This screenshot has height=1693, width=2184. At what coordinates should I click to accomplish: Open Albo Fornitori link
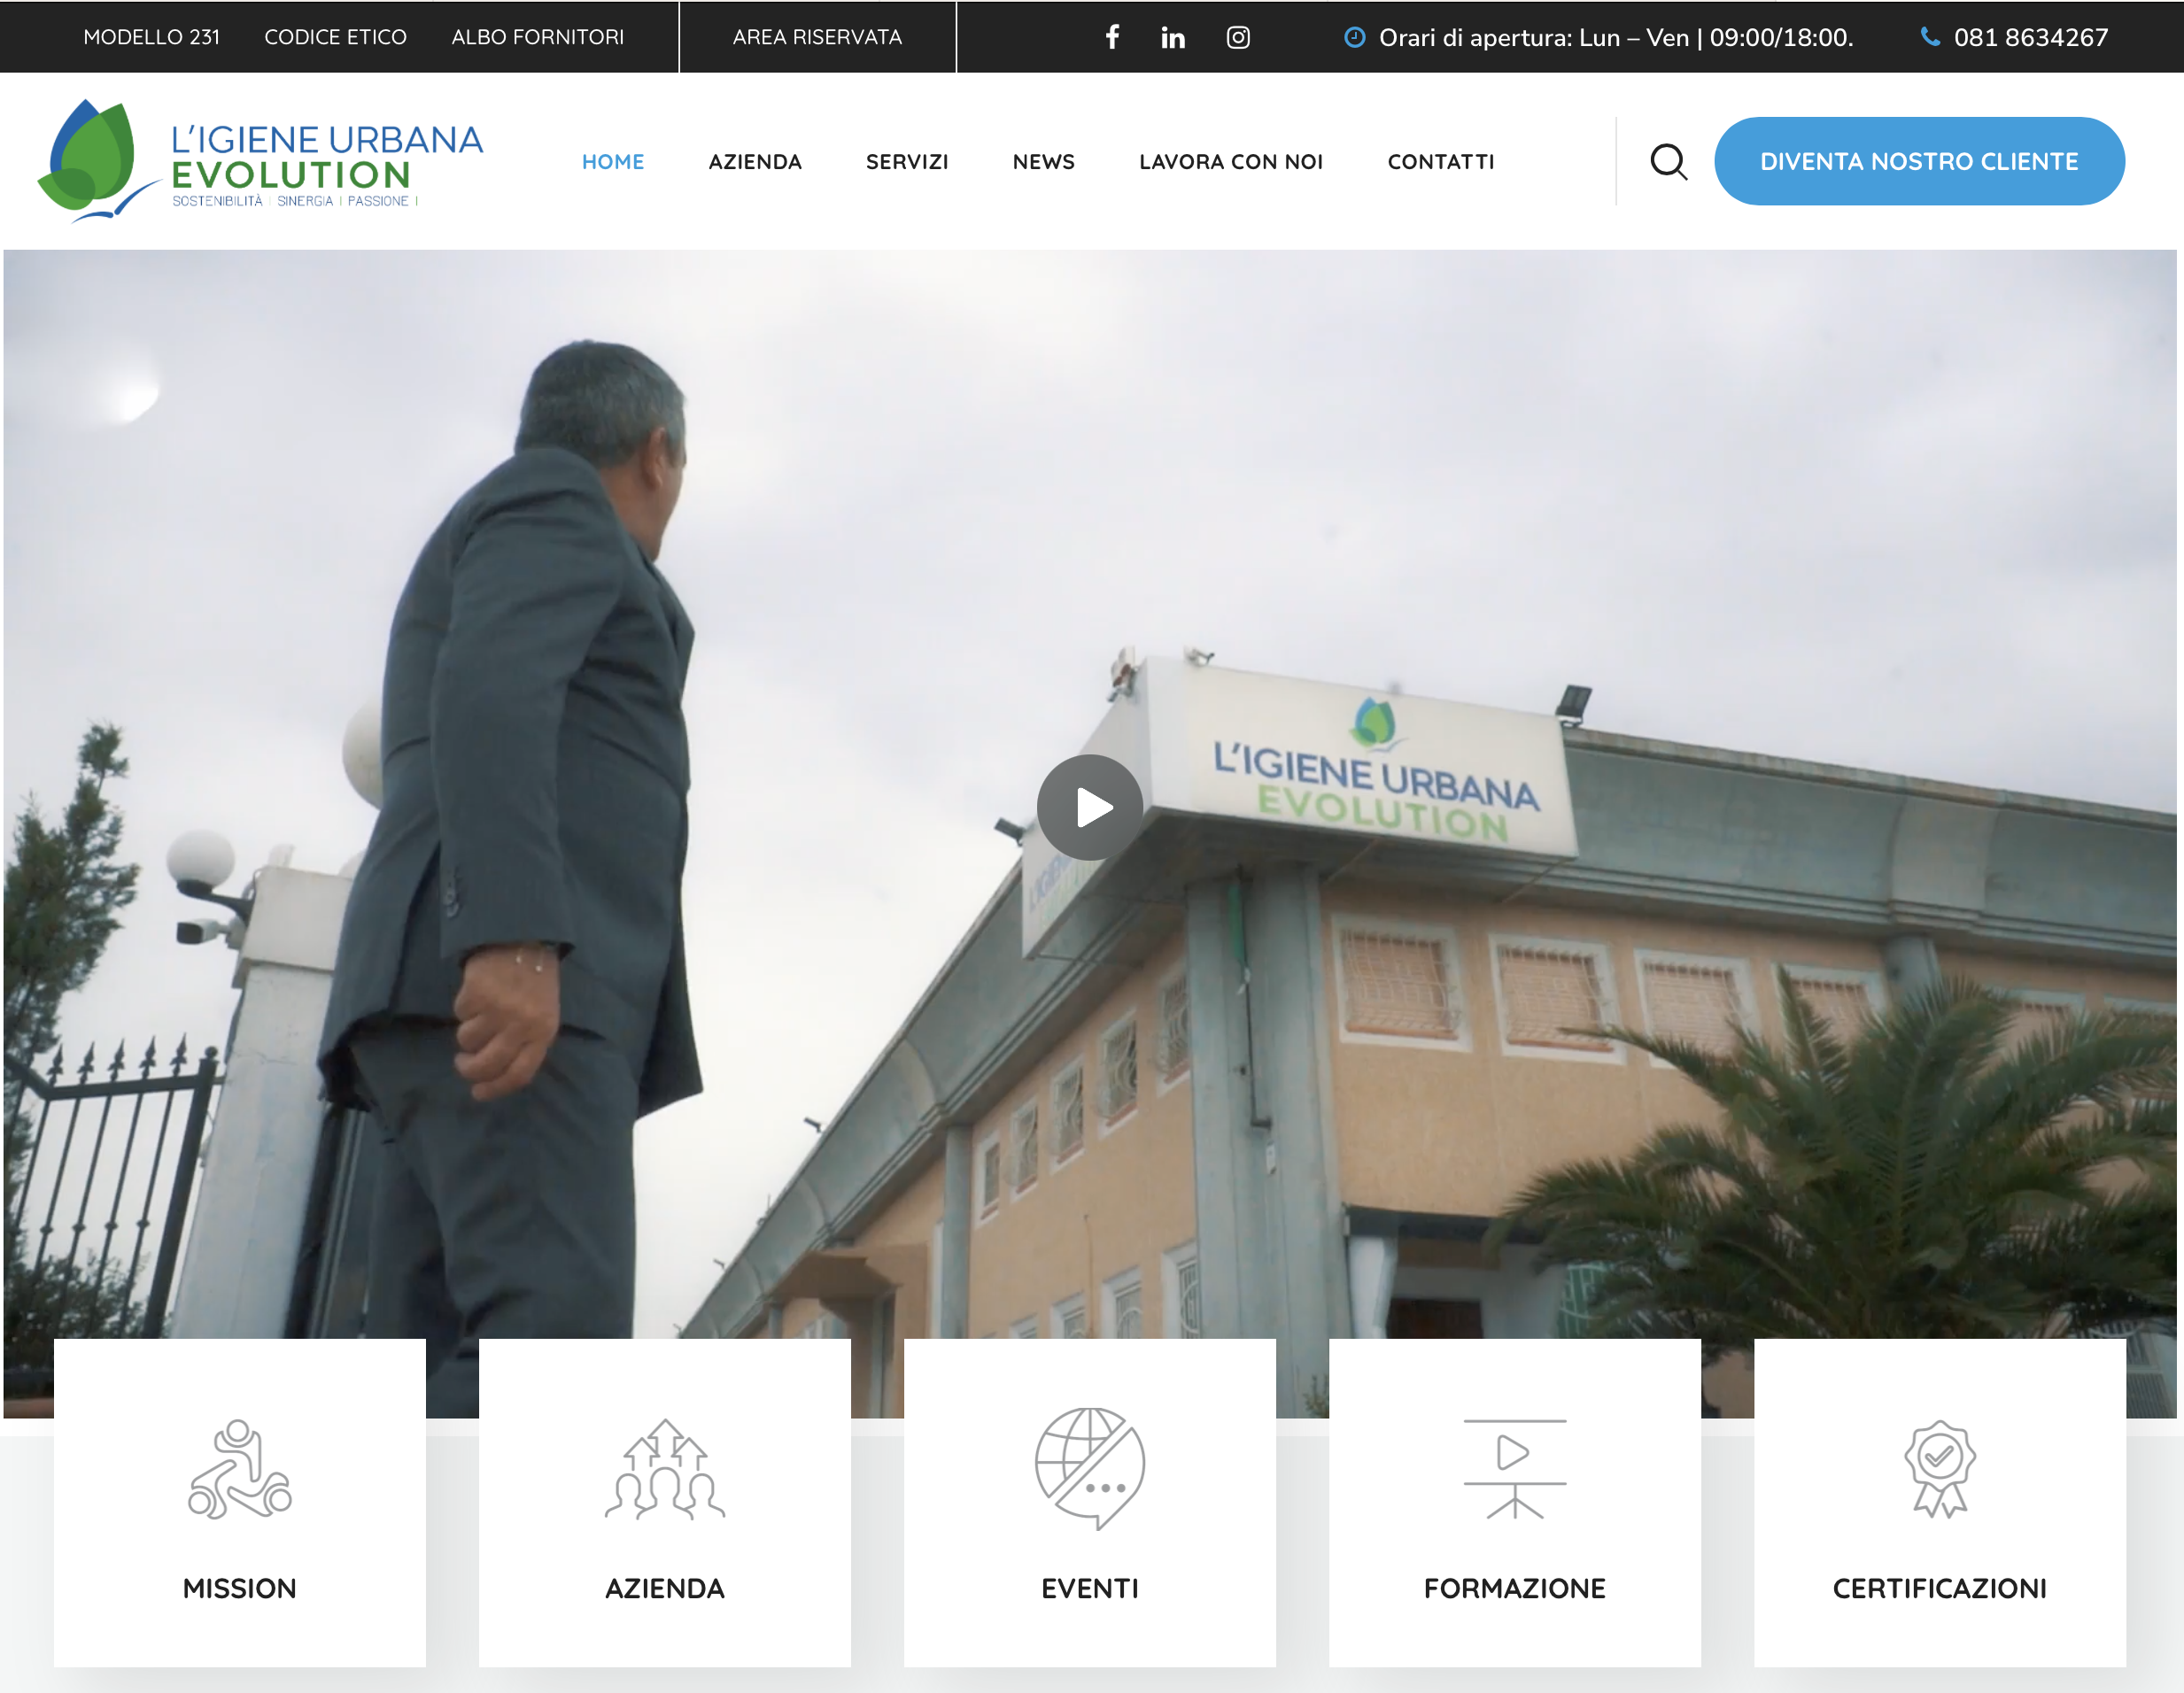pyautogui.click(x=537, y=38)
